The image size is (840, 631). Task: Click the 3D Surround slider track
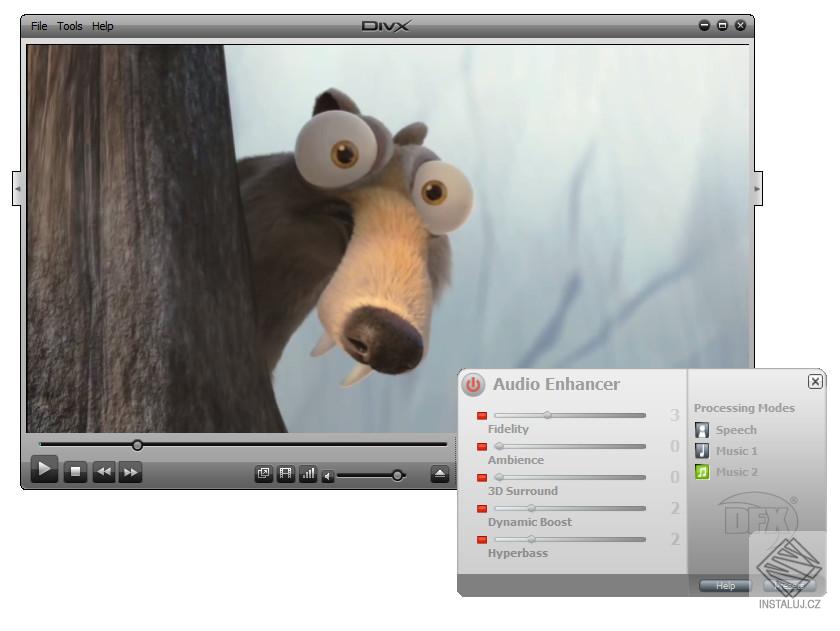pos(570,477)
